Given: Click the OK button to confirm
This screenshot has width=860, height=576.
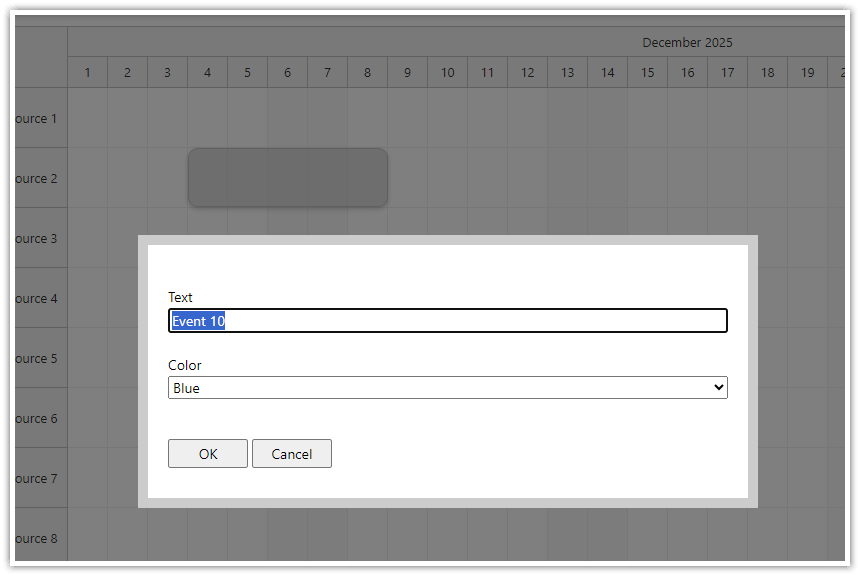Looking at the screenshot, I should pyautogui.click(x=207, y=453).
